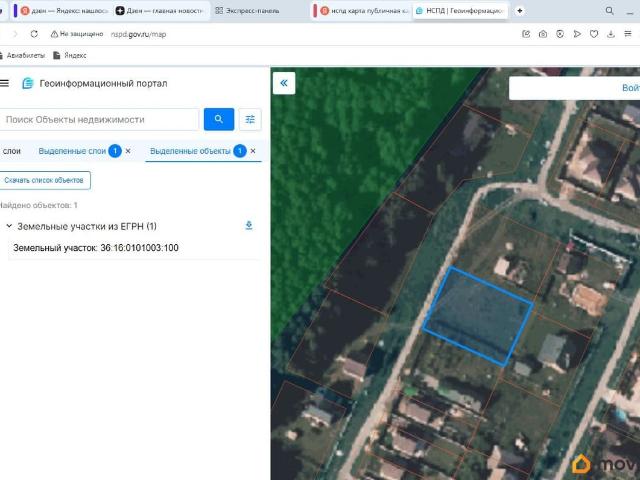The width and height of the screenshot is (640, 480).
Task: Collapse the Земельные участки из ЕГРН group
Action: pyautogui.click(x=9, y=226)
